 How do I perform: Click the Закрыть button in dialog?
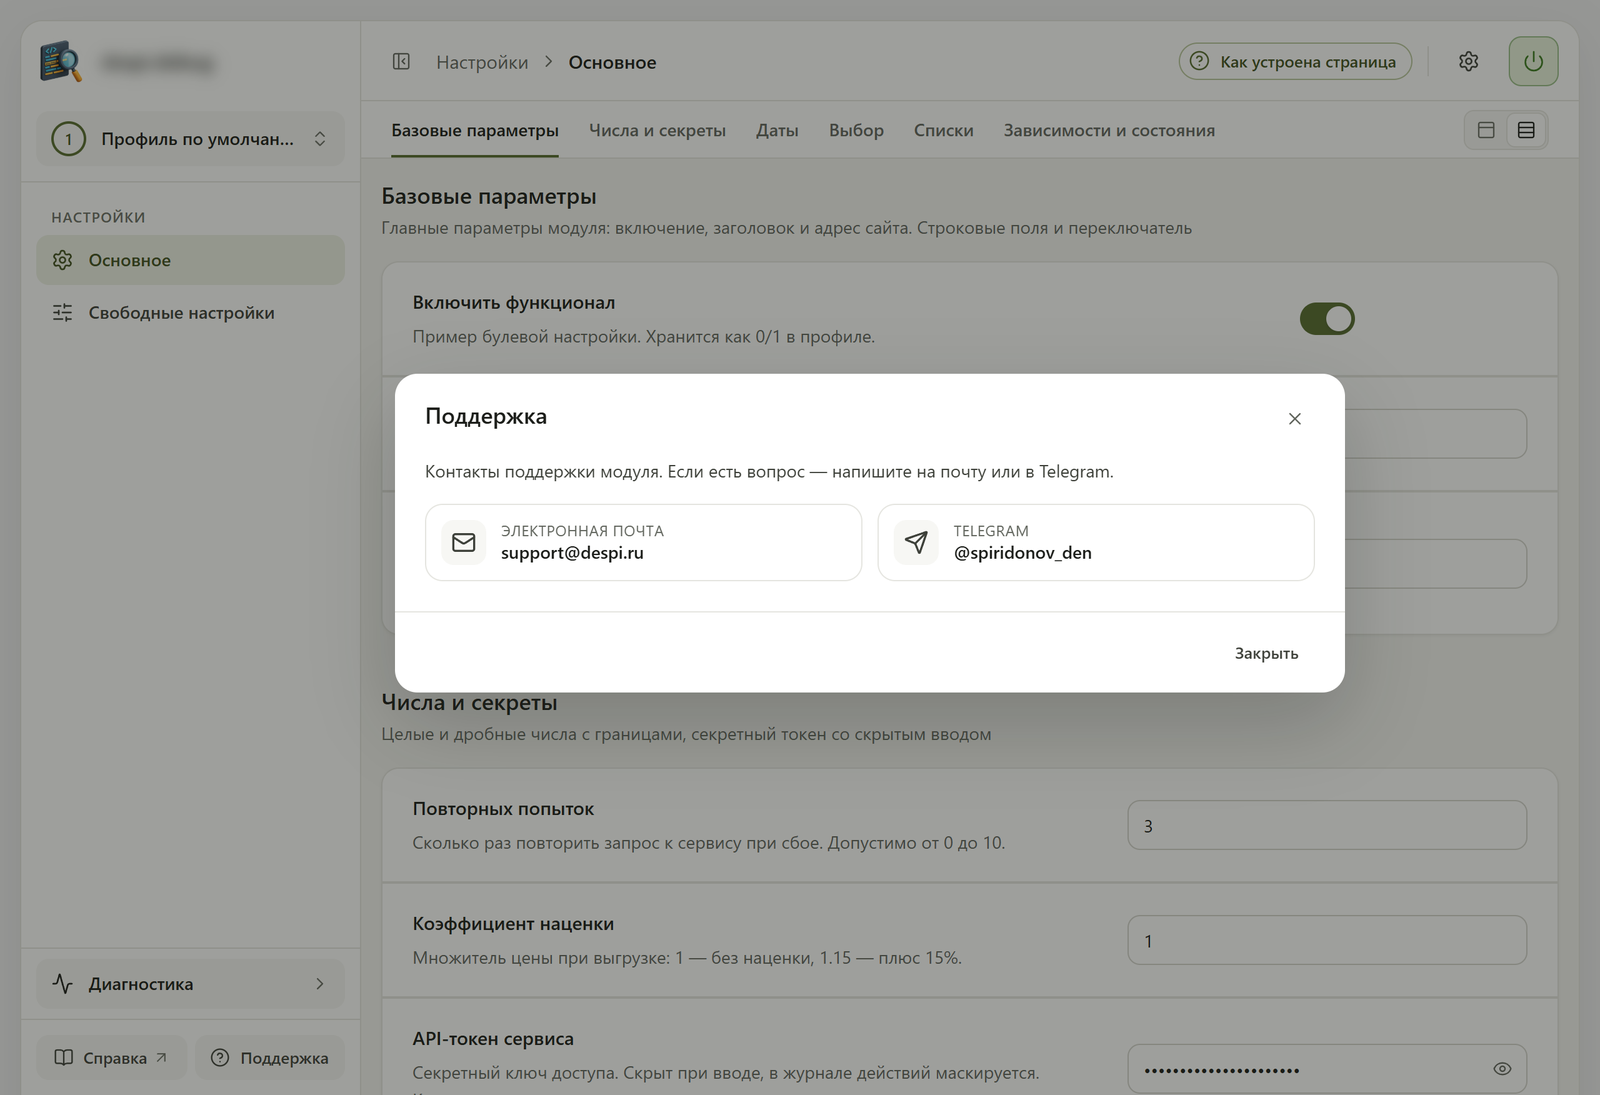click(x=1266, y=653)
